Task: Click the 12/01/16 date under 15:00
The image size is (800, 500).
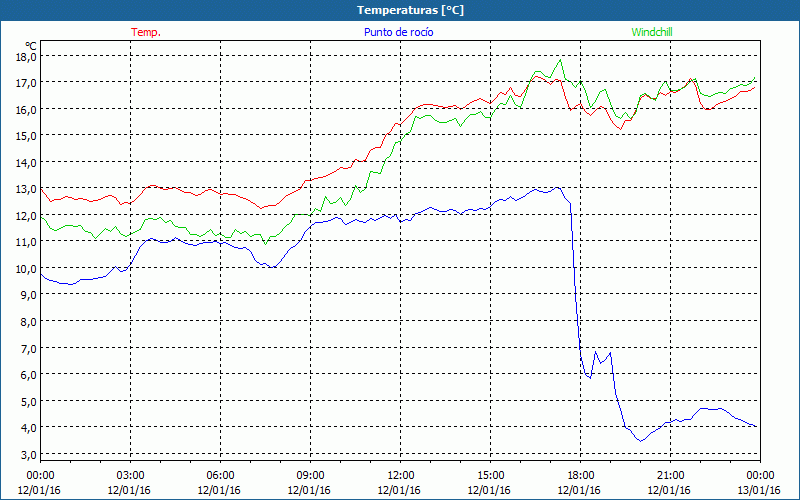Action: (x=489, y=490)
